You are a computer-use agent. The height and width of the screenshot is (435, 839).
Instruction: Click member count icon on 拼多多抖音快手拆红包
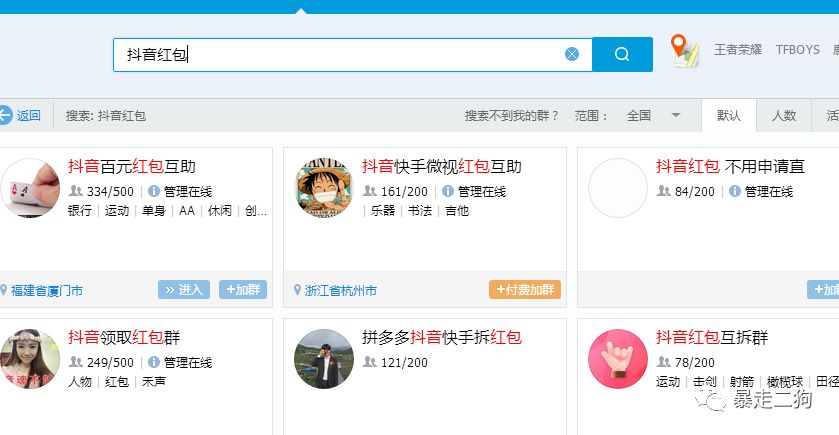click(x=370, y=362)
